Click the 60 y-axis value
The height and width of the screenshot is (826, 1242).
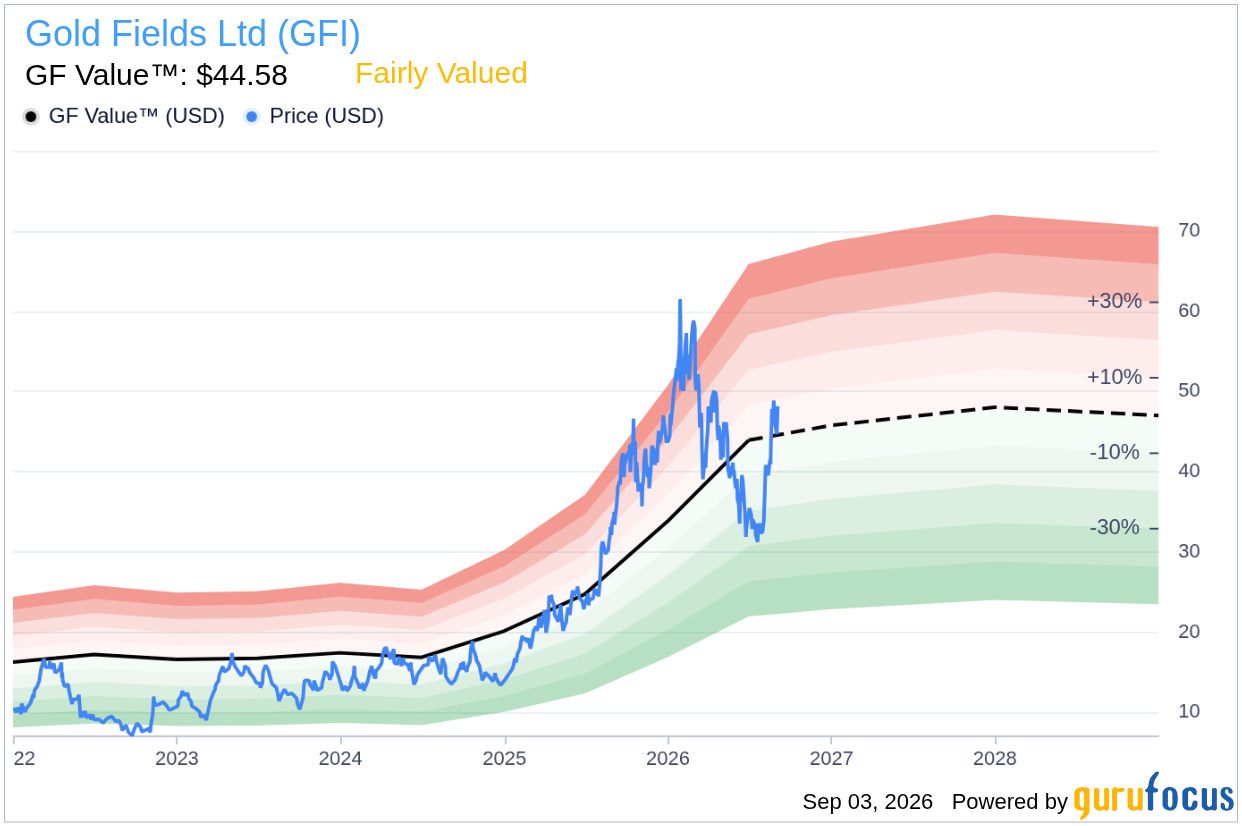(x=1189, y=311)
